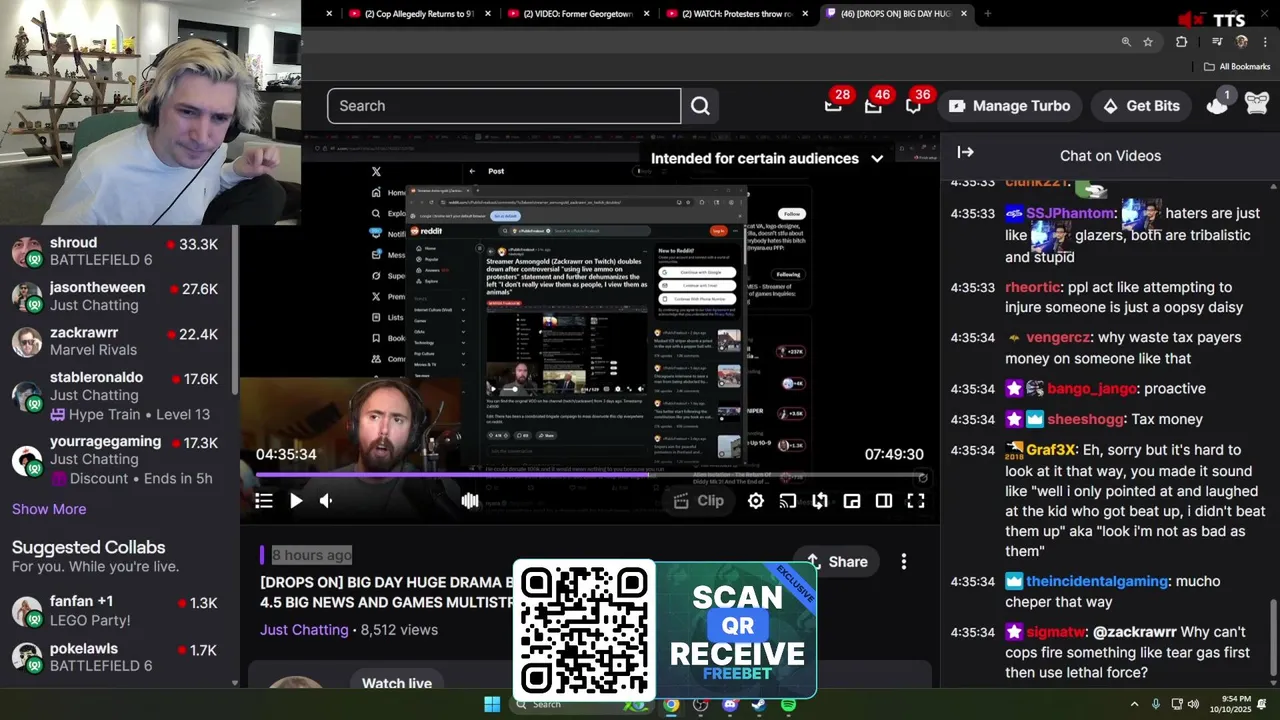Viewport: 1280px width, 720px height.
Task: Open the video chapters list icon
Action: point(264,501)
